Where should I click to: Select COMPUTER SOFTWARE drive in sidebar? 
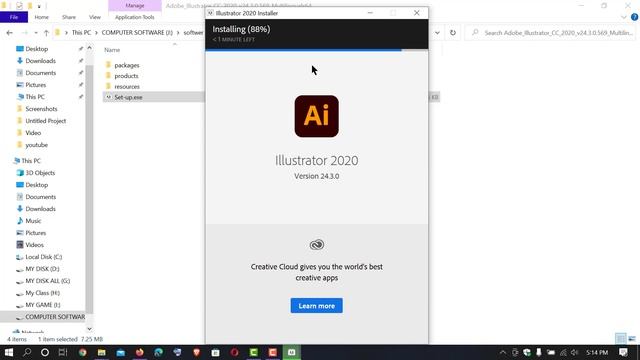coord(55,317)
